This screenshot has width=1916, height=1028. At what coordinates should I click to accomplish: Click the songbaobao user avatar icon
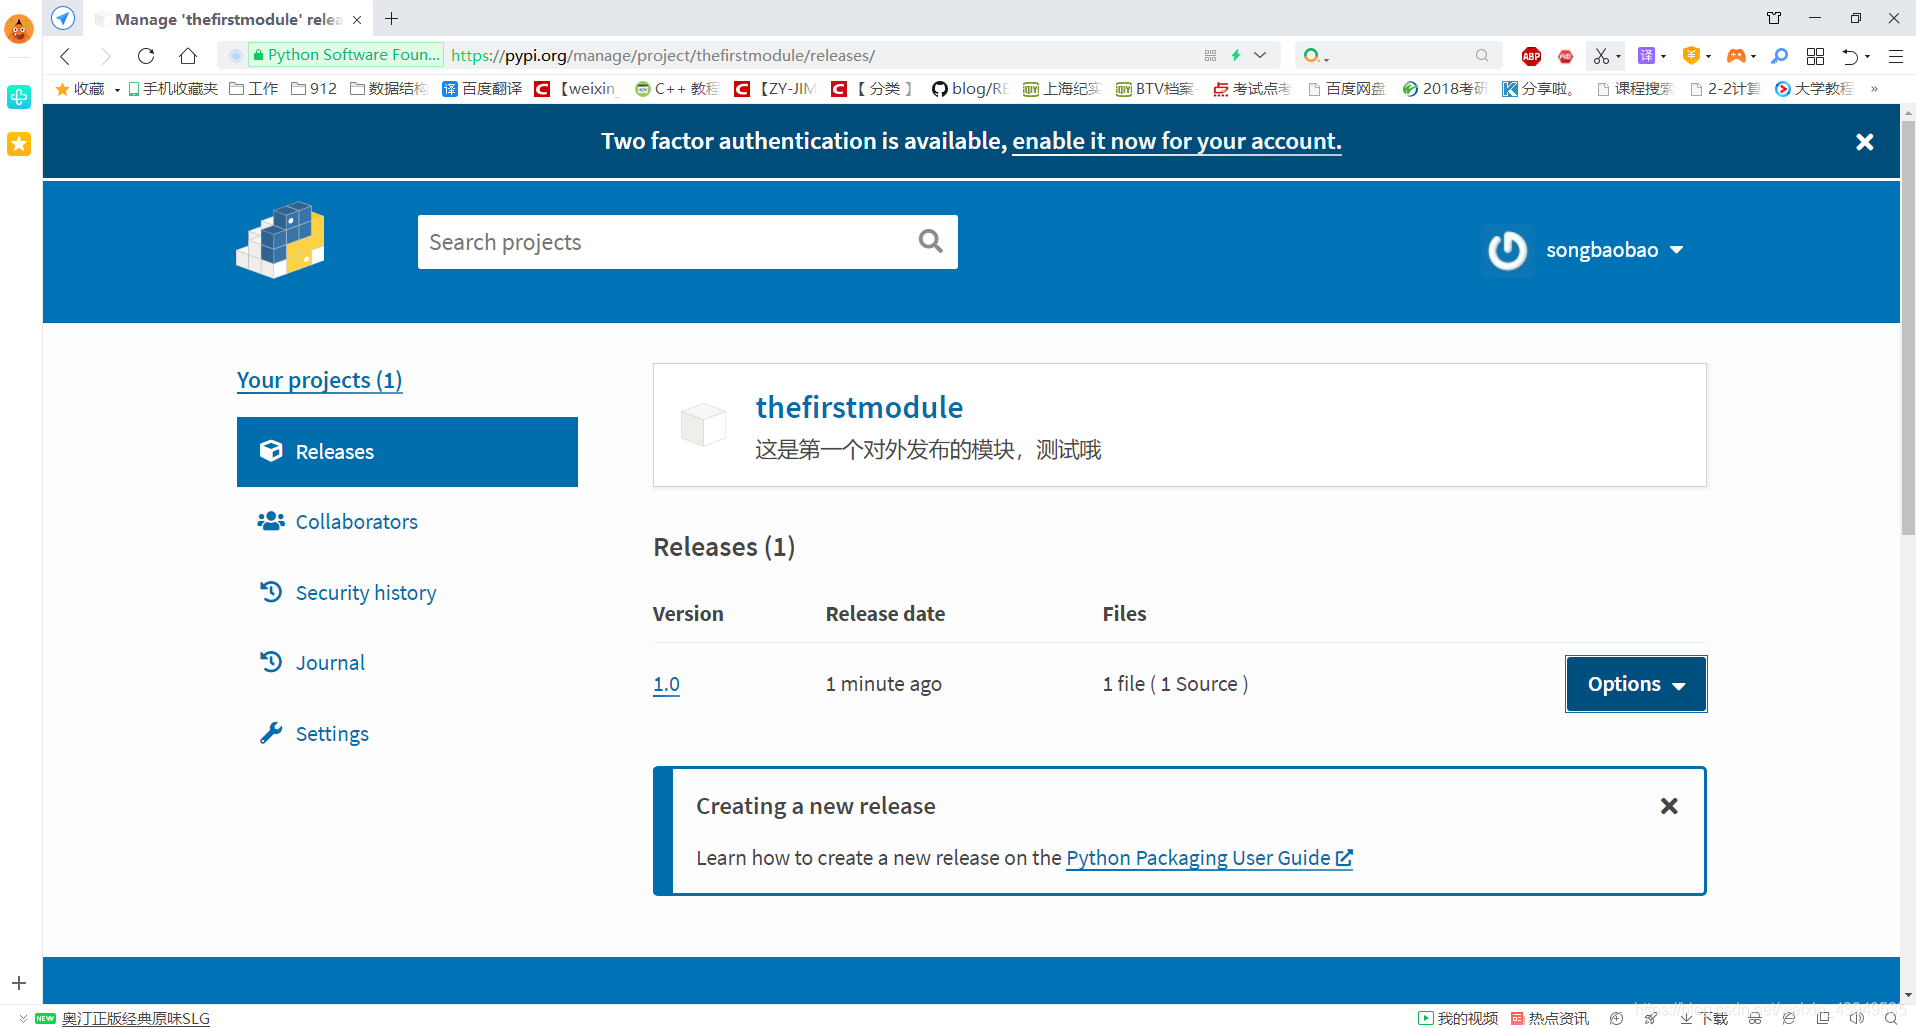[x=1507, y=250]
